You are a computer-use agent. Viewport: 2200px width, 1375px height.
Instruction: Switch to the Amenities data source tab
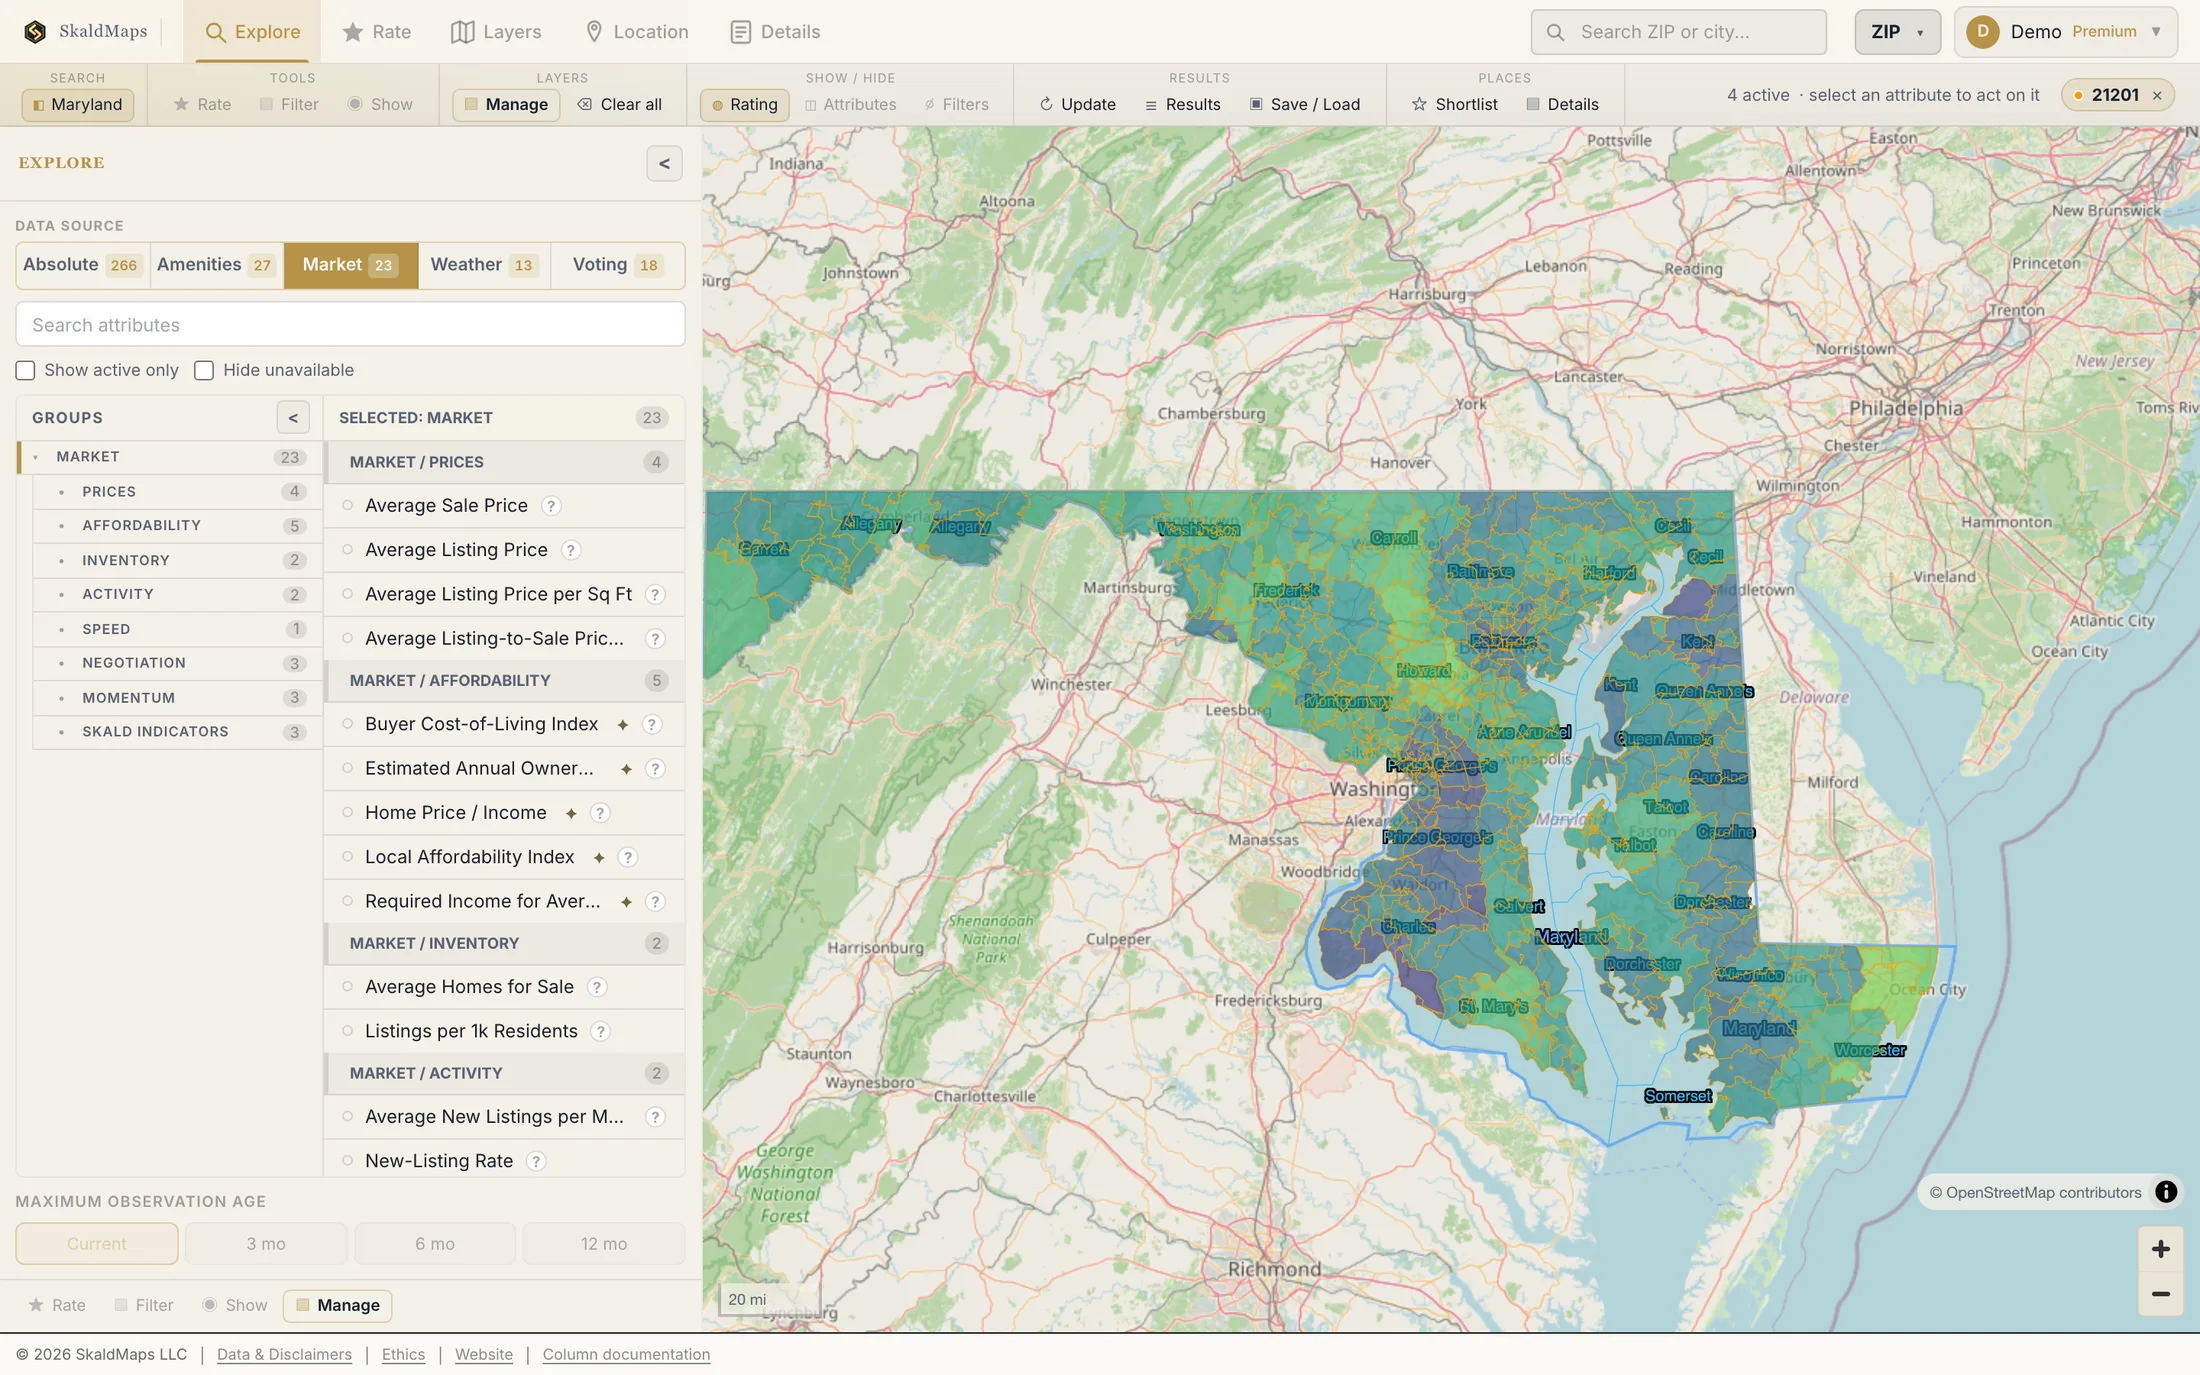[216, 265]
